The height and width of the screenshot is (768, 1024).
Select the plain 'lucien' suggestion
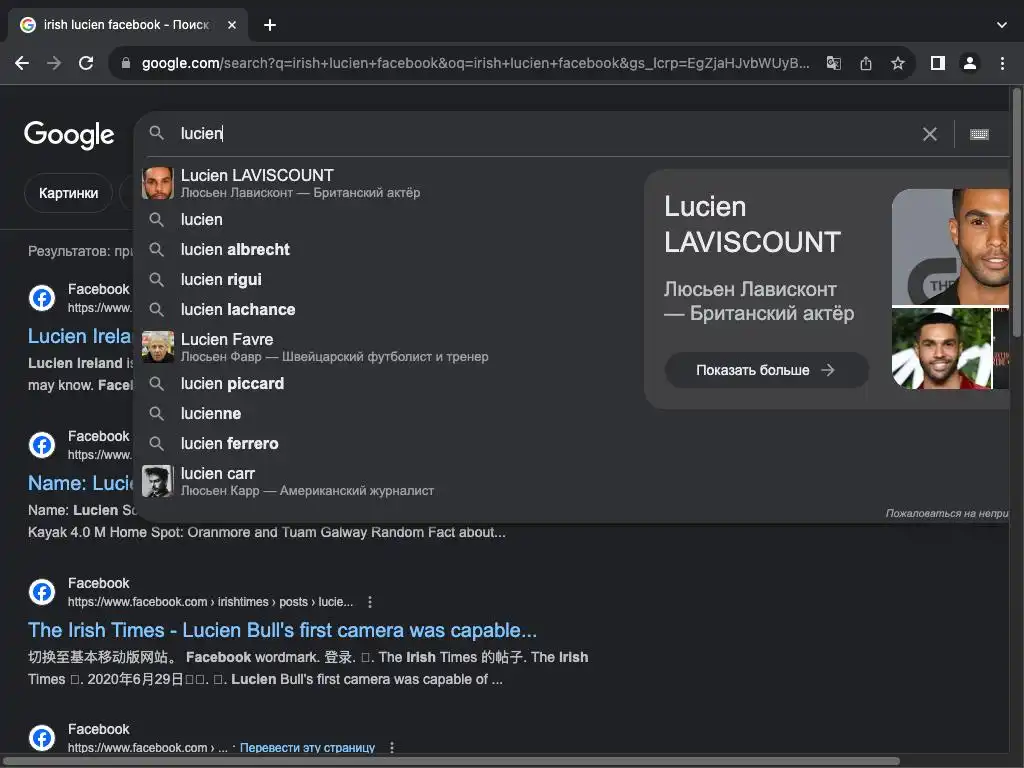click(387, 219)
